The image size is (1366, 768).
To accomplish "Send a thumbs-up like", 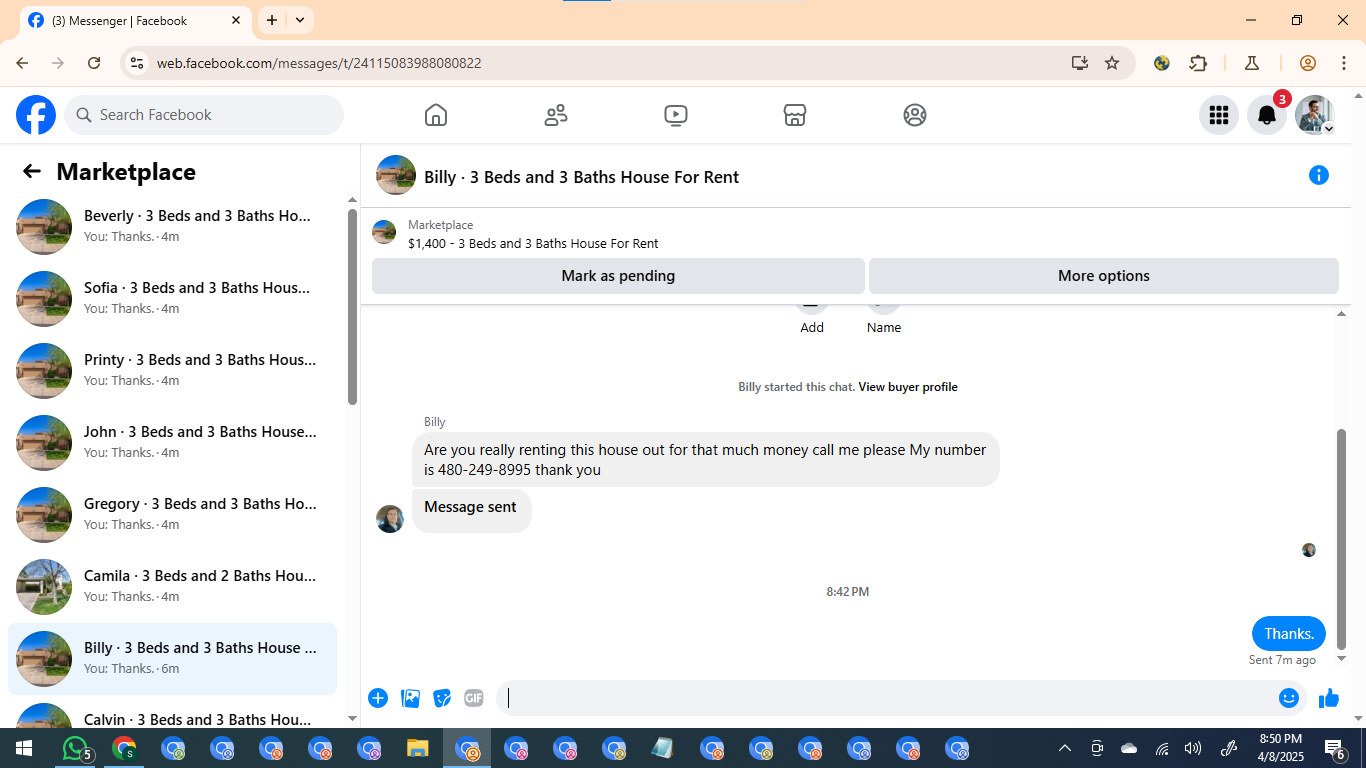I will click(1329, 698).
